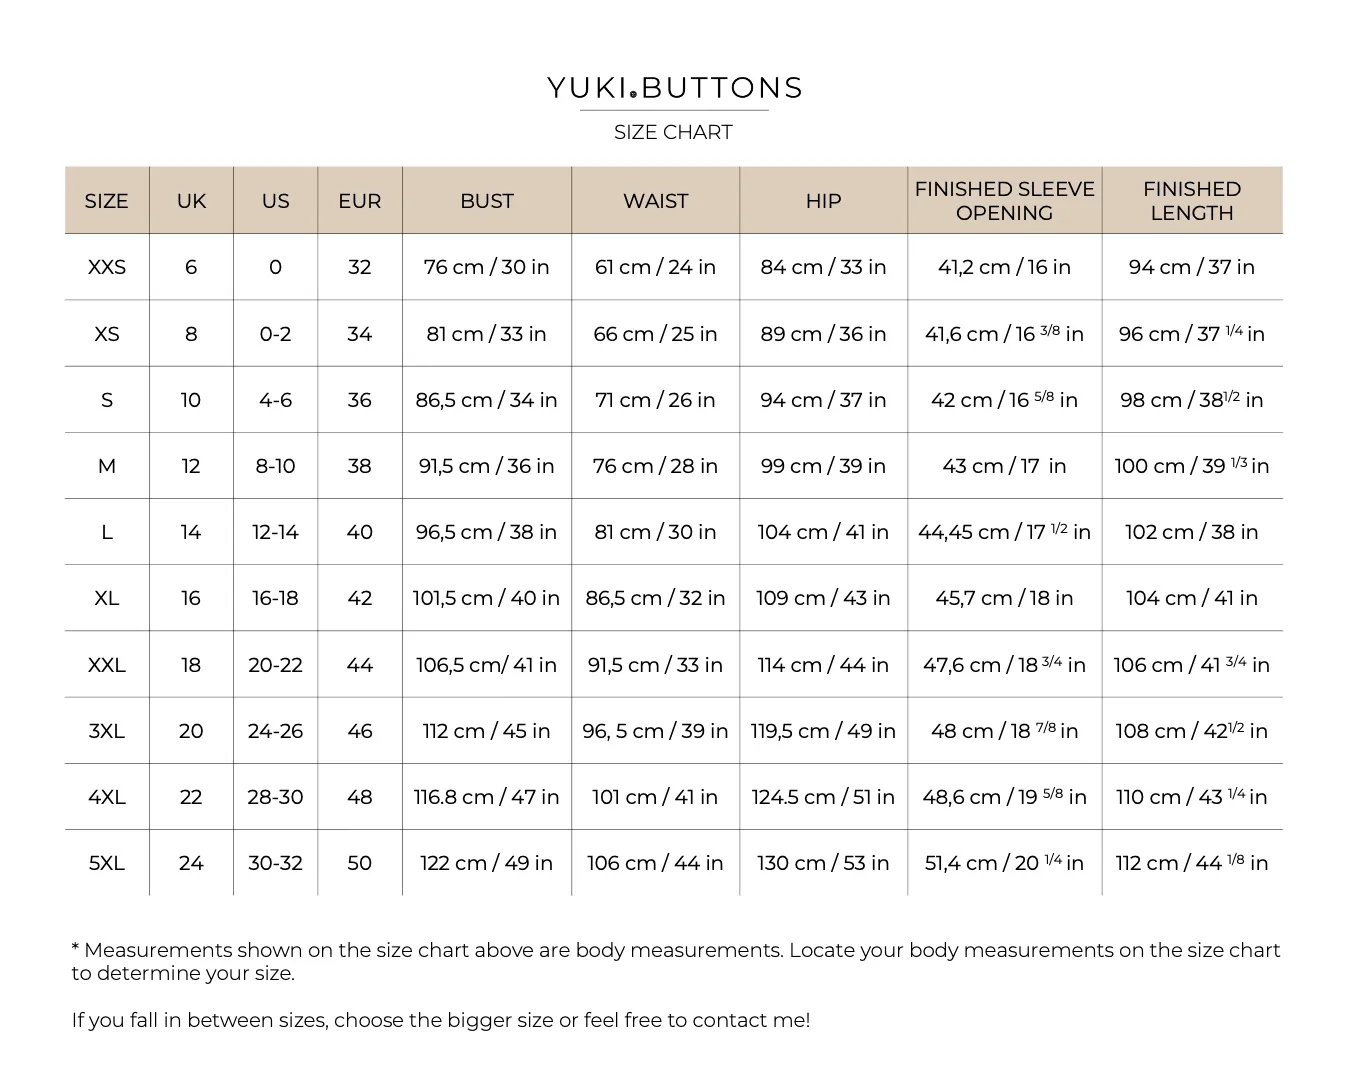Click the XXL finished length 106 cm cell
1349x1080 pixels.
[x=1192, y=664]
